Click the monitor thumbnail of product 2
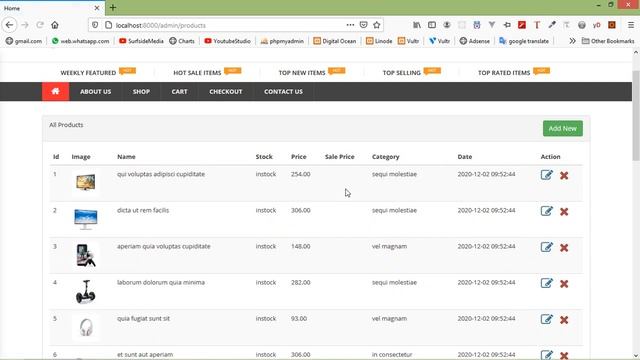The width and height of the screenshot is (640, 360). tap(86, 219)
